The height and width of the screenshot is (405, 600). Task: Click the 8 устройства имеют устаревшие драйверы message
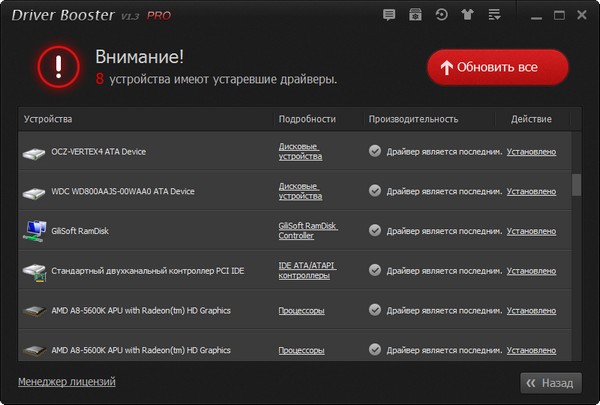216,79
